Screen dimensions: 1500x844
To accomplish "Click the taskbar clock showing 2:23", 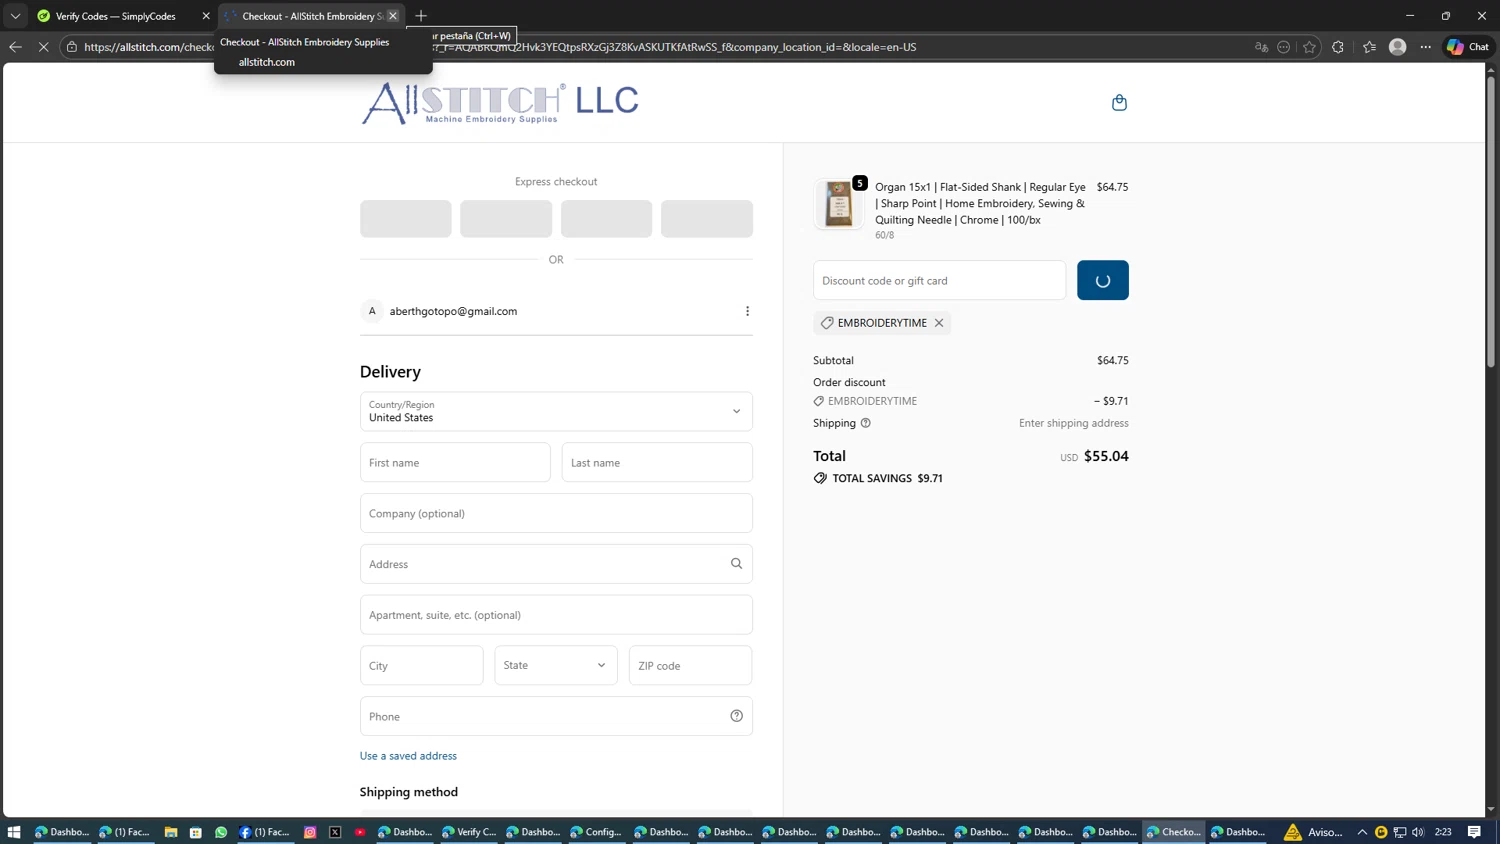I will [1443, 832].
